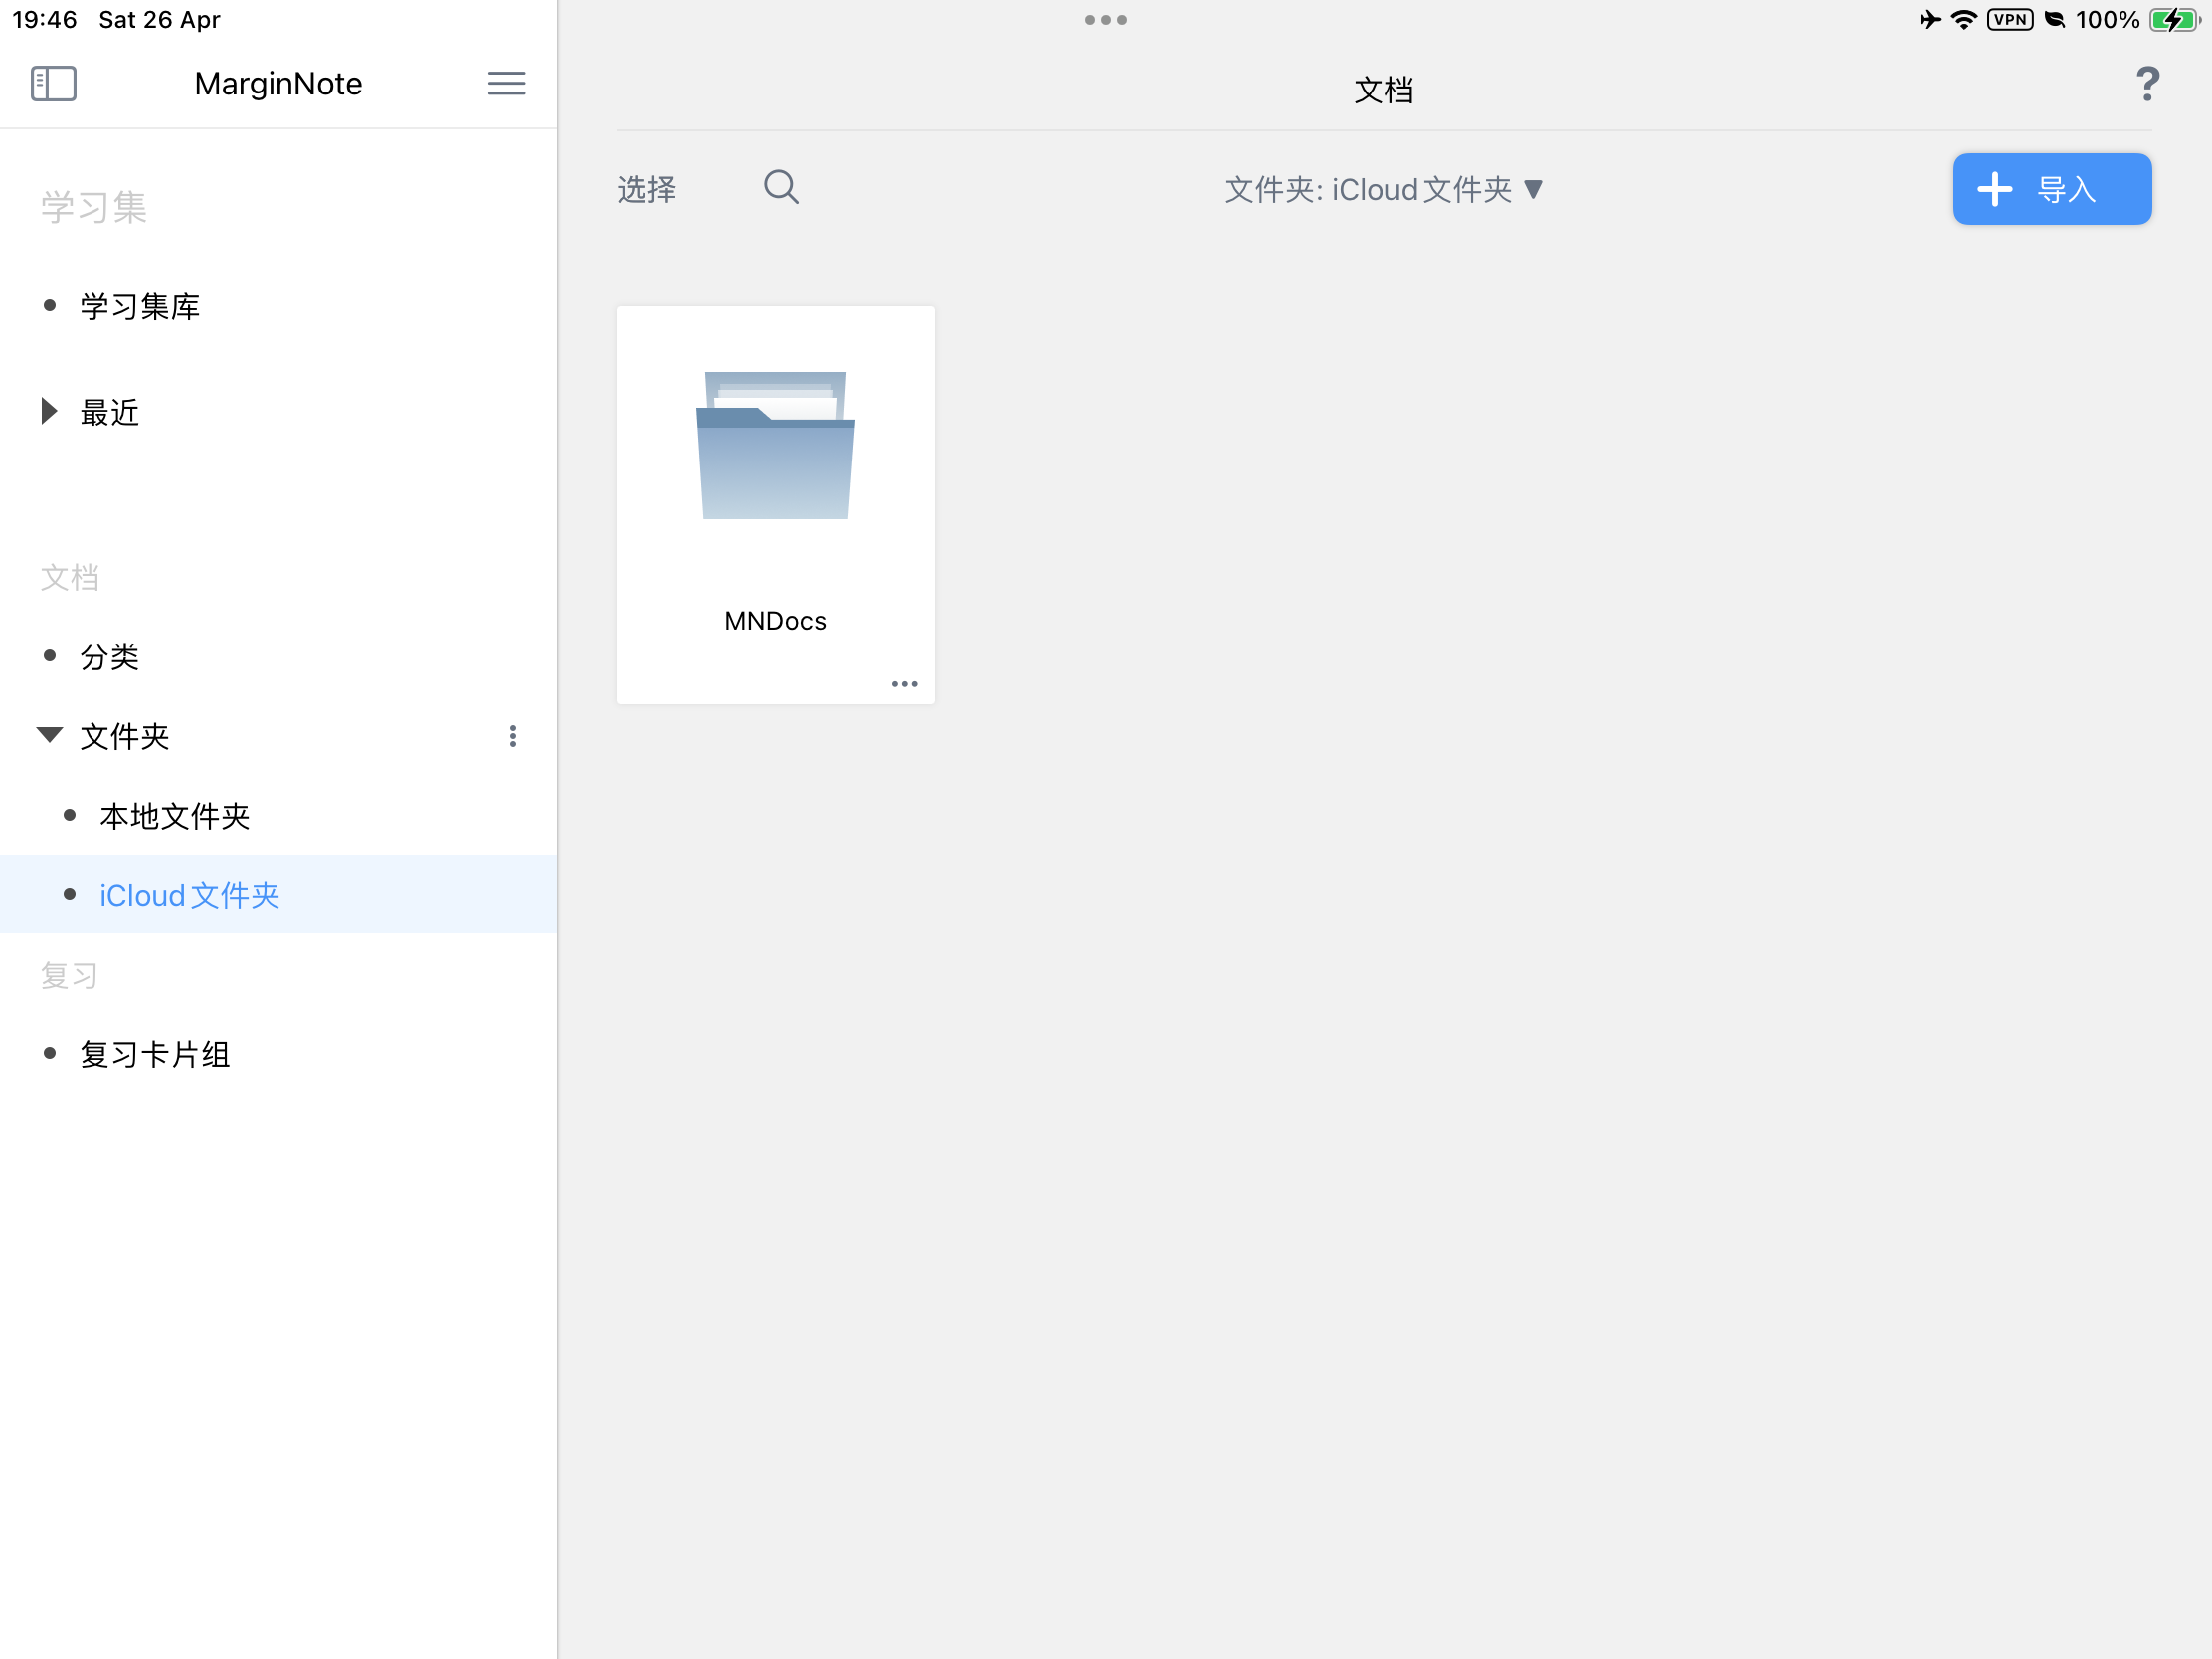Expand the 最近 section

pos(48,411)
